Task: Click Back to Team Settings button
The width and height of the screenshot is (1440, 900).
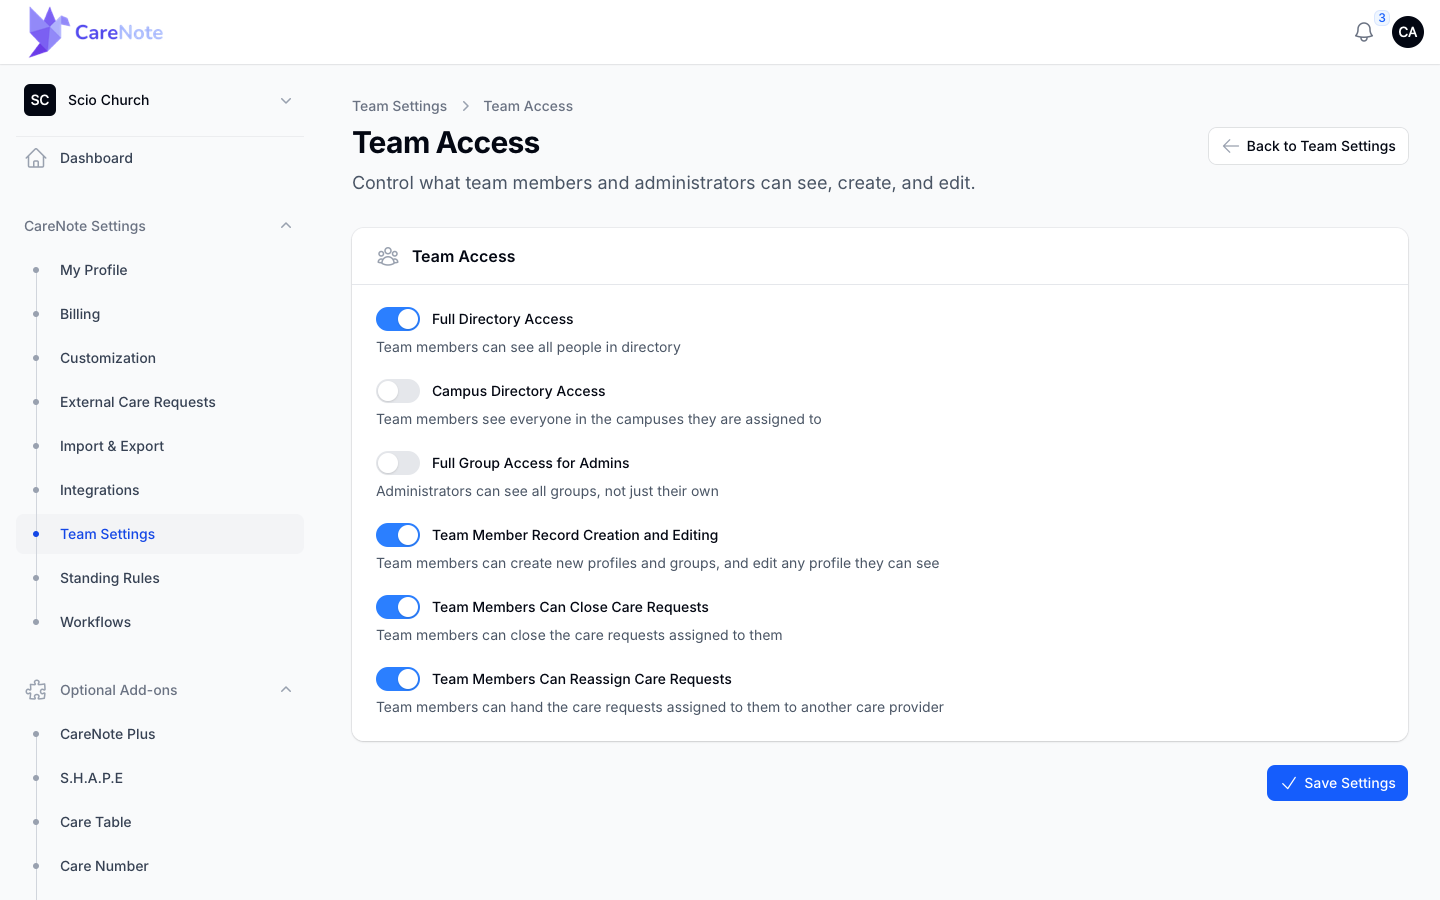Action: 1308,146
